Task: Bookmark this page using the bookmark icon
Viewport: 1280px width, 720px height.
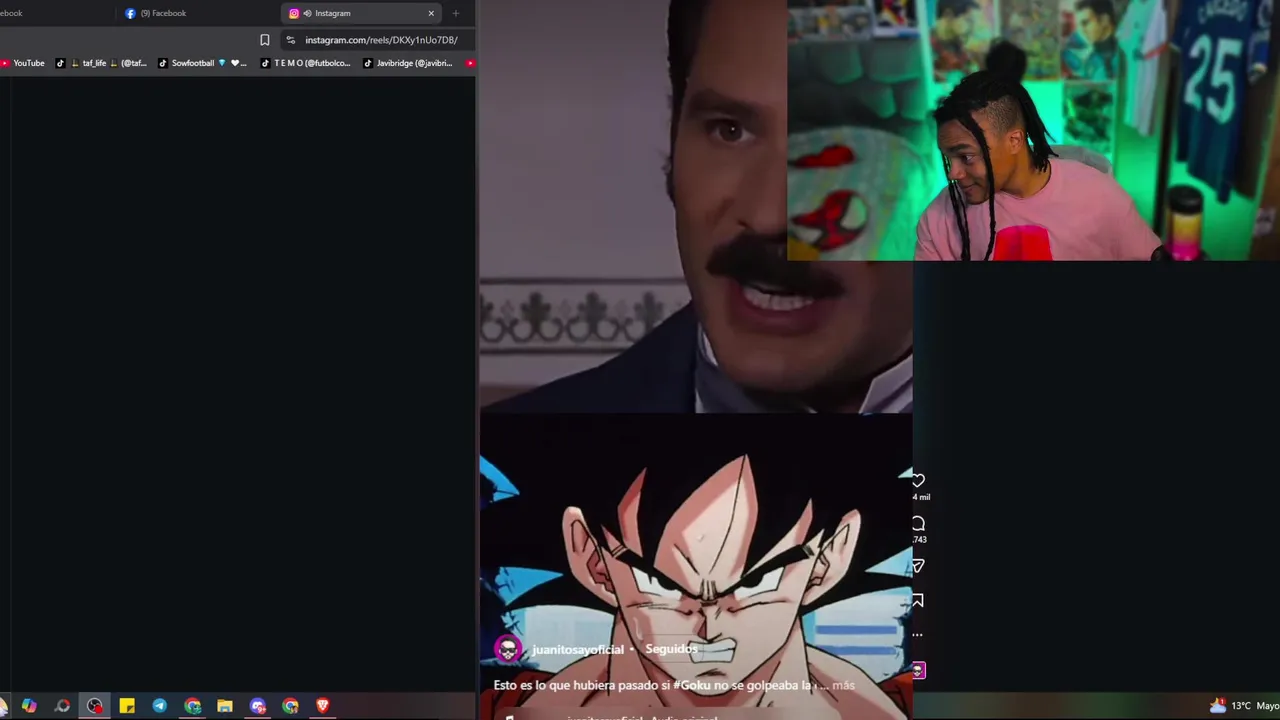Action: coord(264,40)
